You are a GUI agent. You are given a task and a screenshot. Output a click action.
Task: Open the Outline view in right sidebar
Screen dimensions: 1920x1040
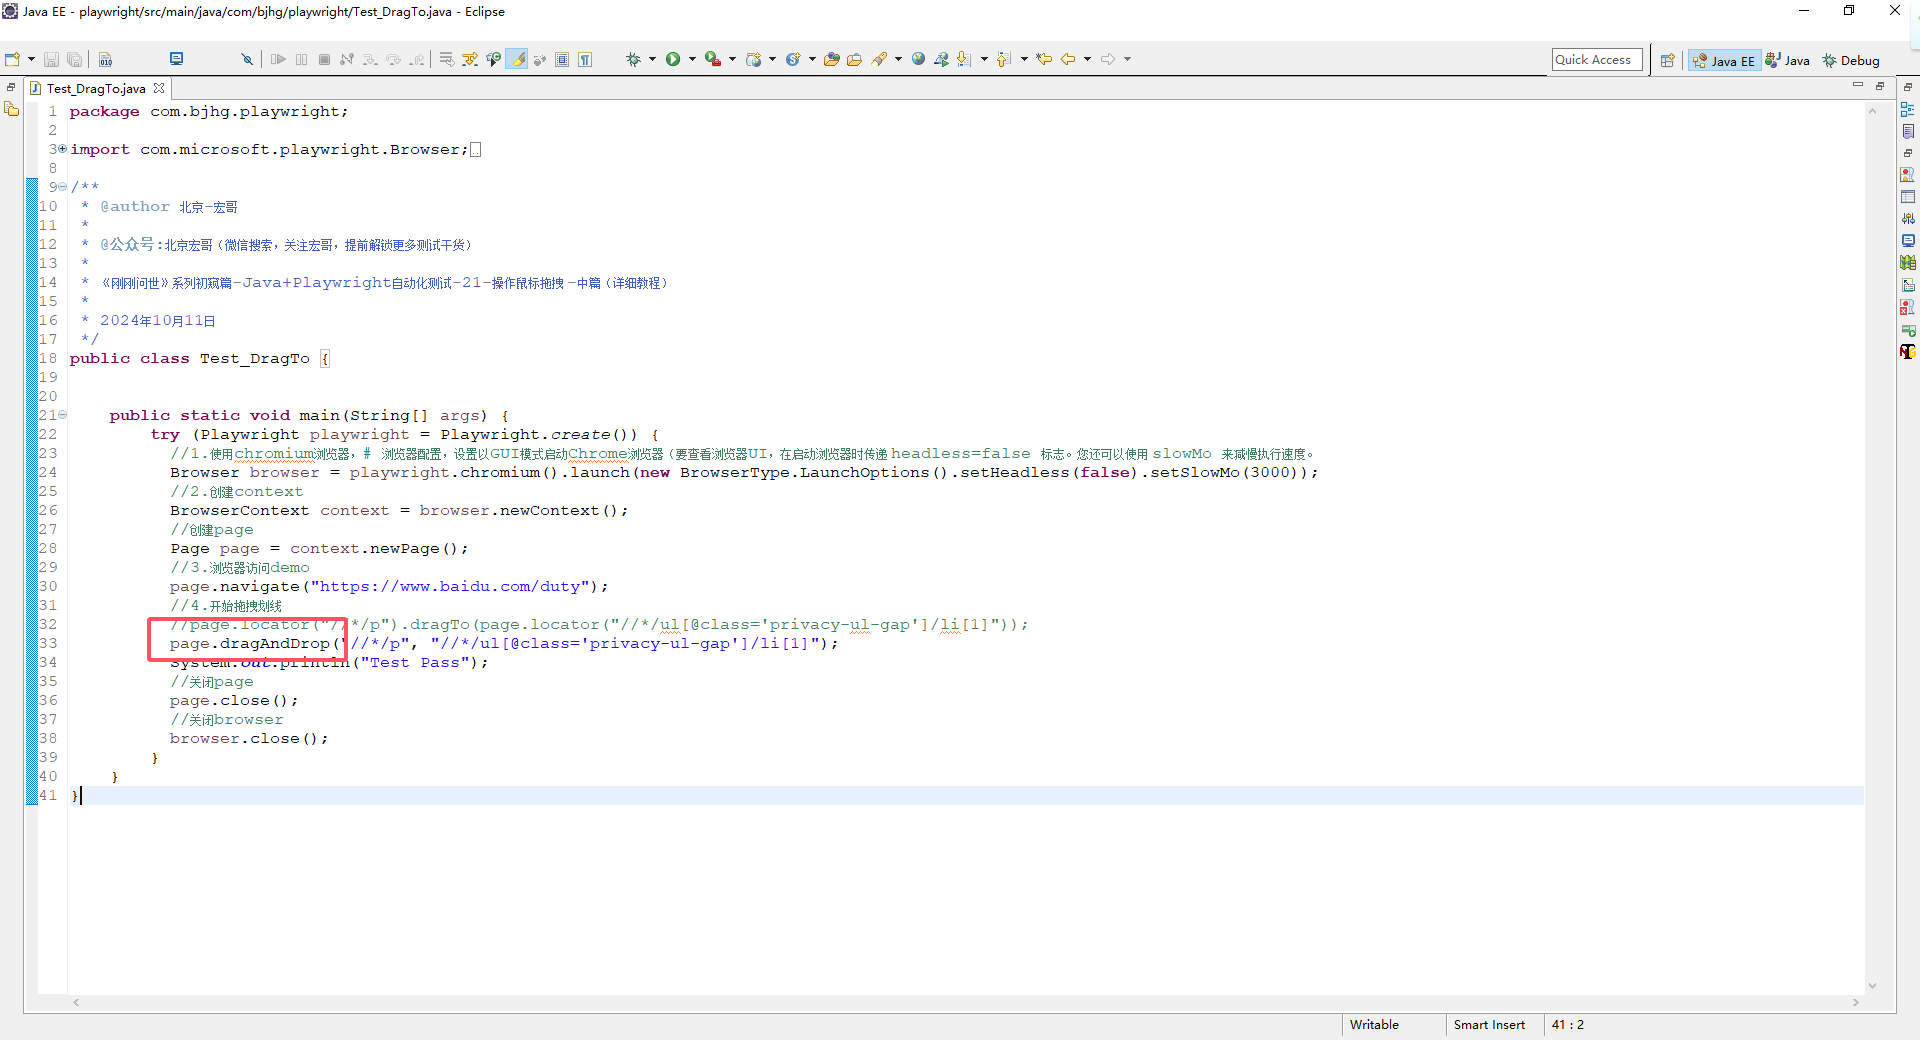[x=1908, y=110]
